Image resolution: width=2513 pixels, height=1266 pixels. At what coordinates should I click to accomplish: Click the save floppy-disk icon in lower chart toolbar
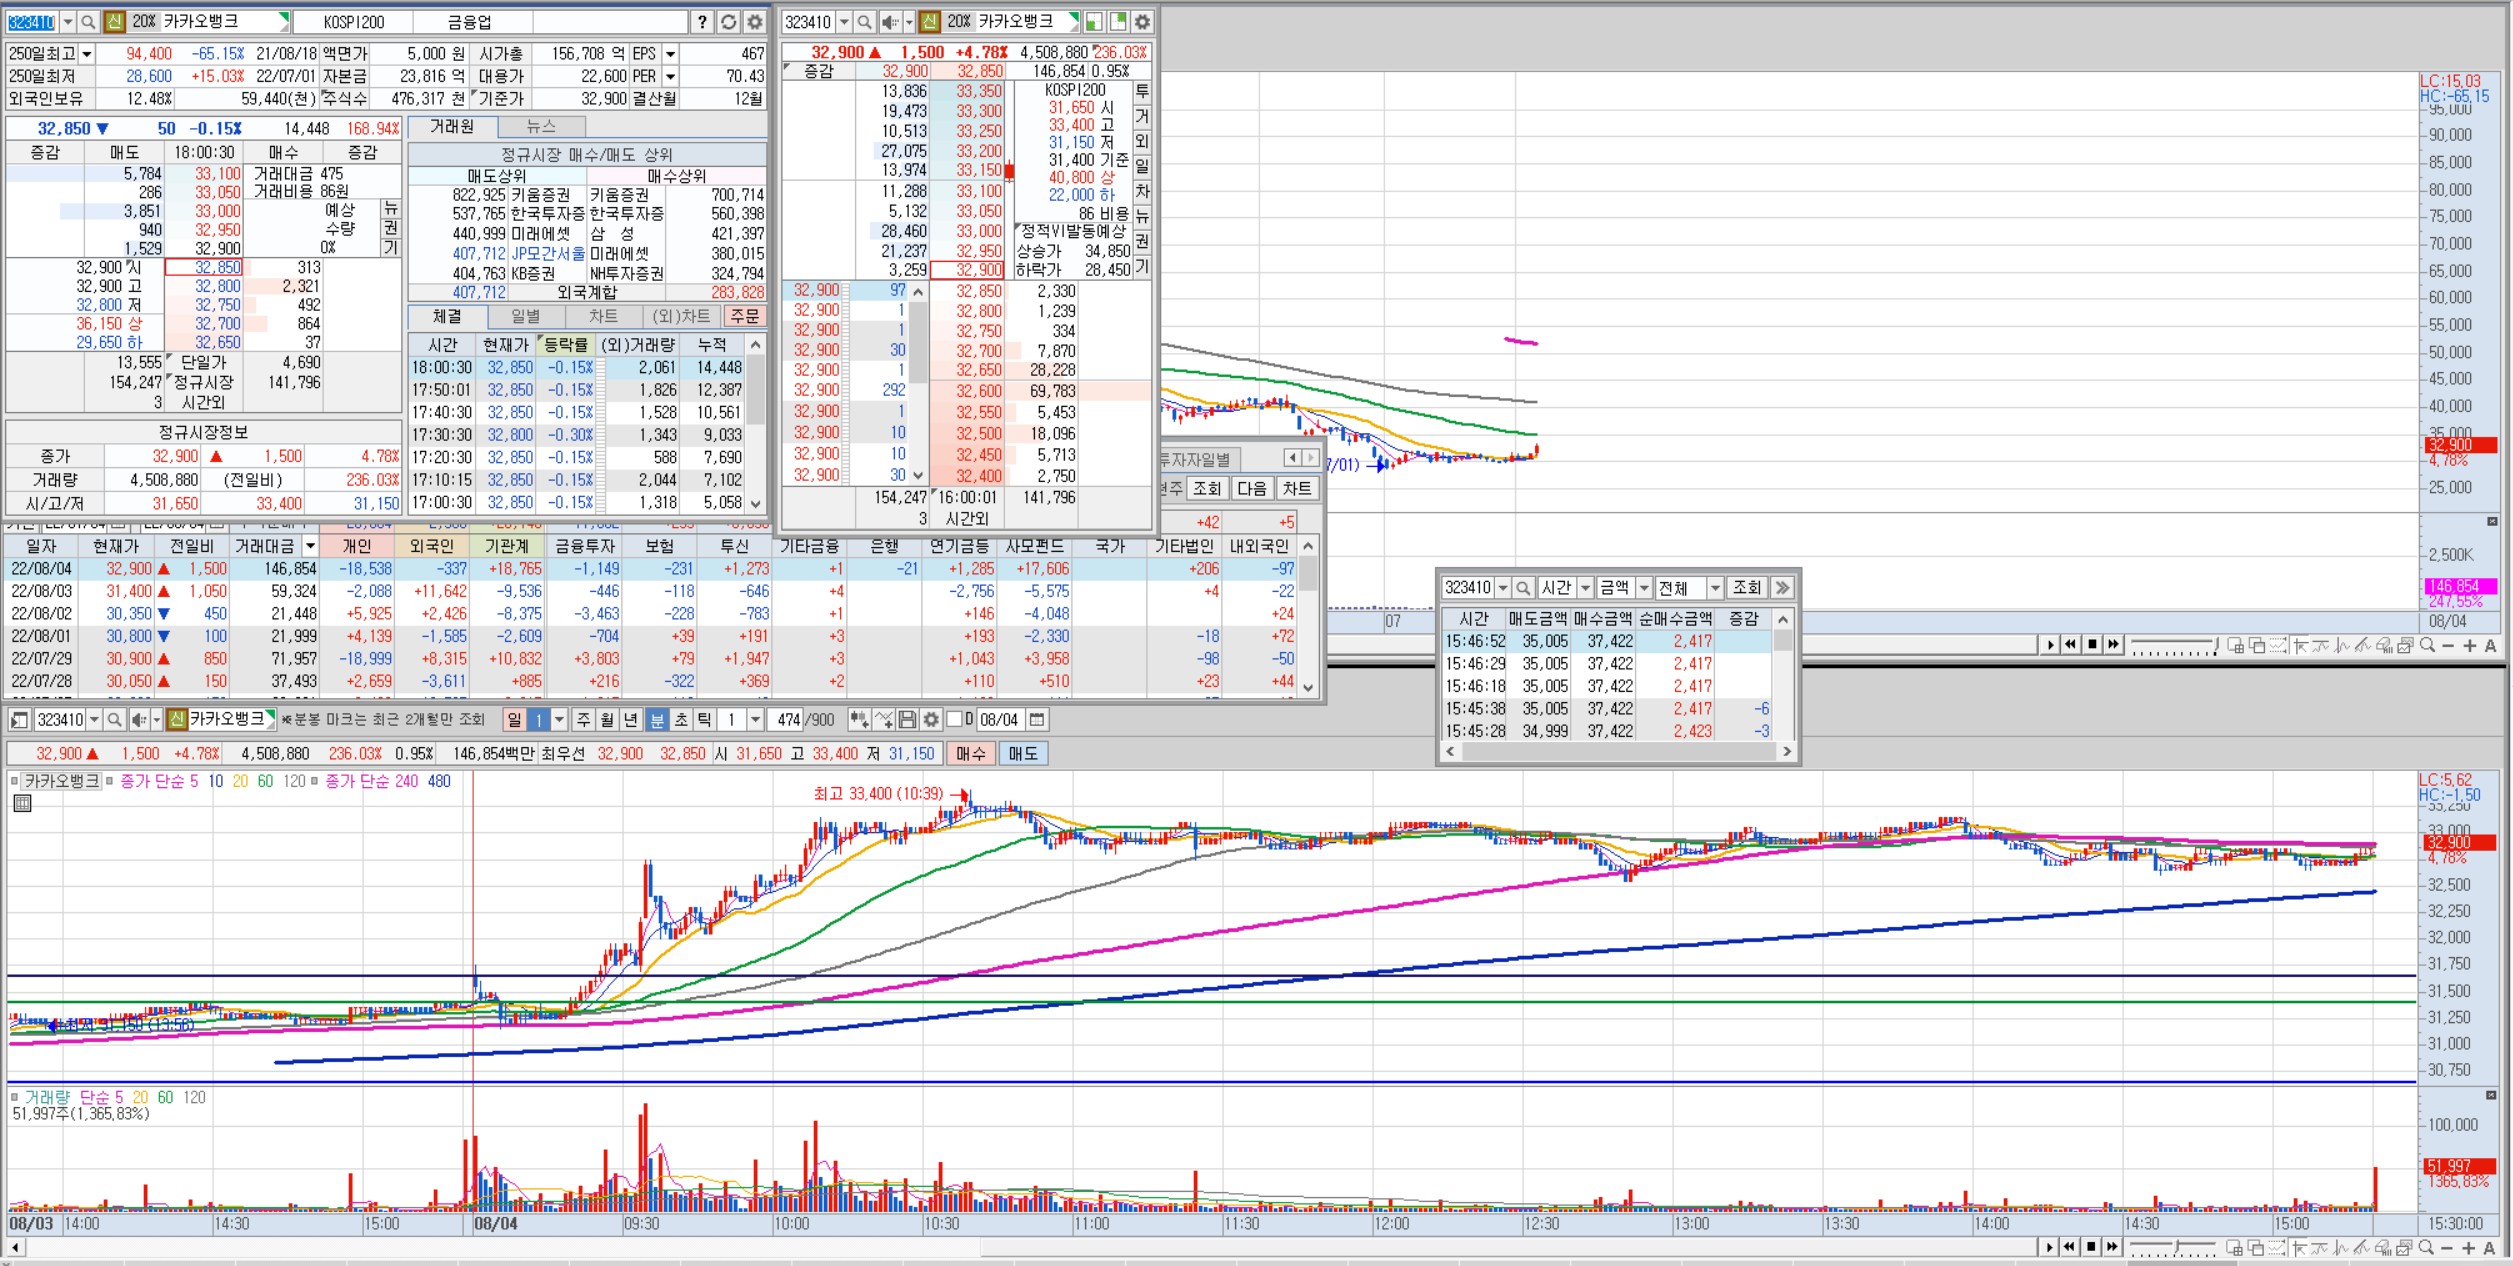(x=907, y=719)
